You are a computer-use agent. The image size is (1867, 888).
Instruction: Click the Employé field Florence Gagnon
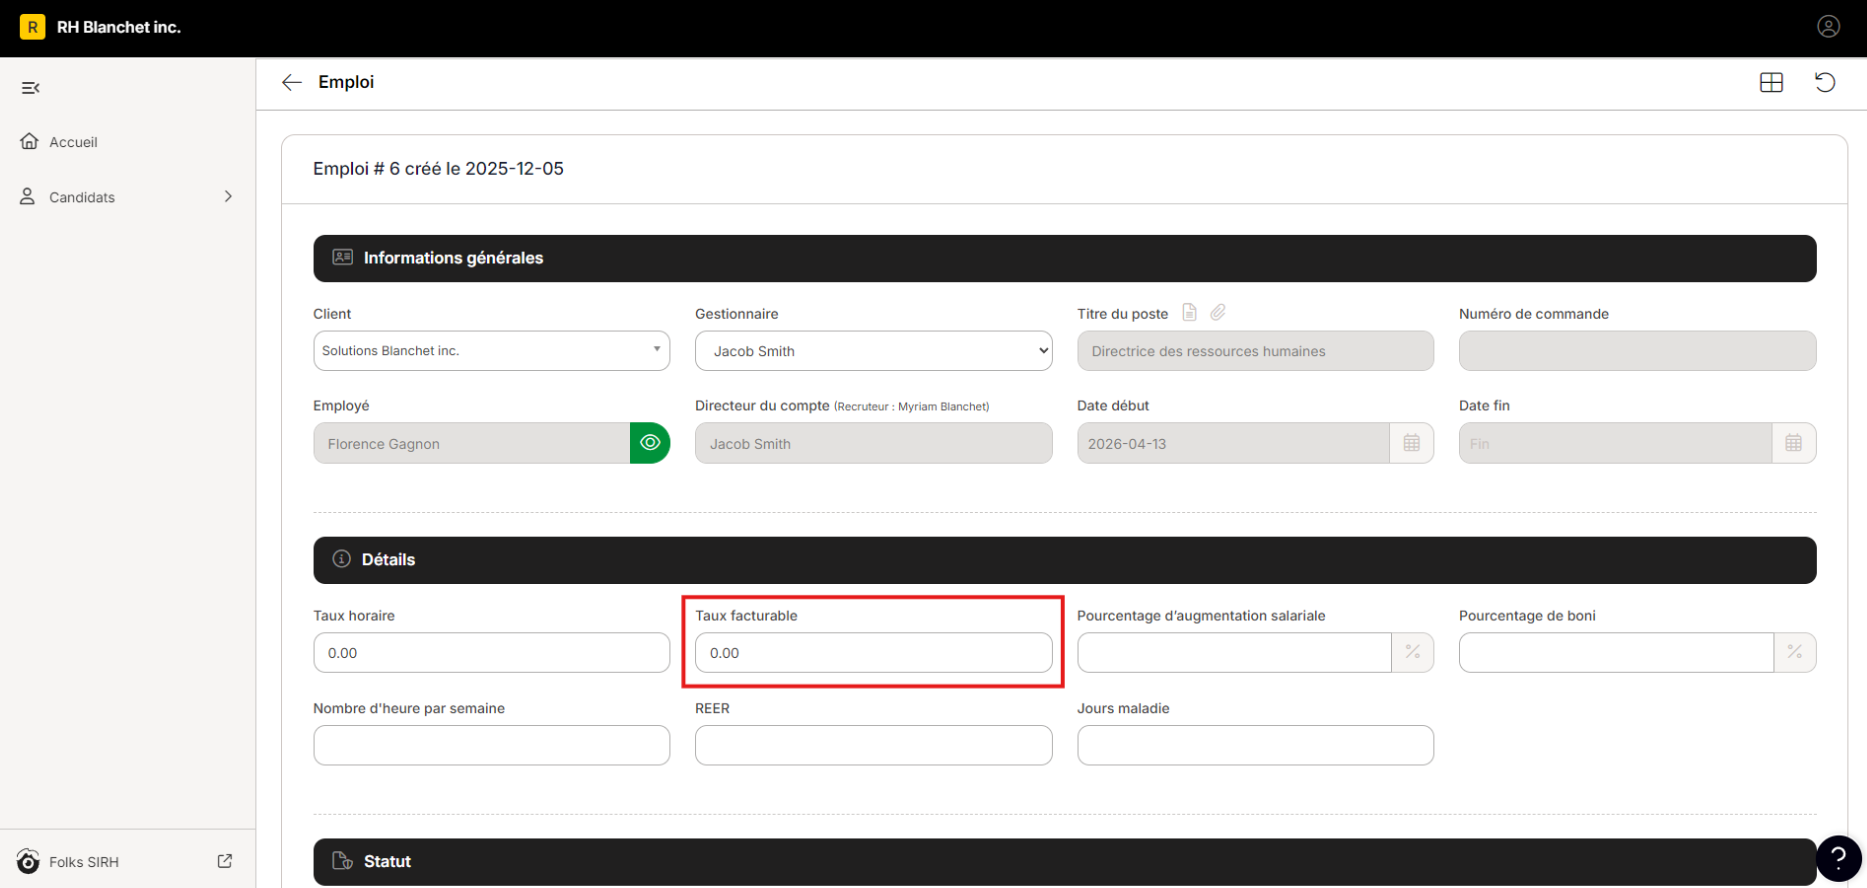tap(471, 443)
